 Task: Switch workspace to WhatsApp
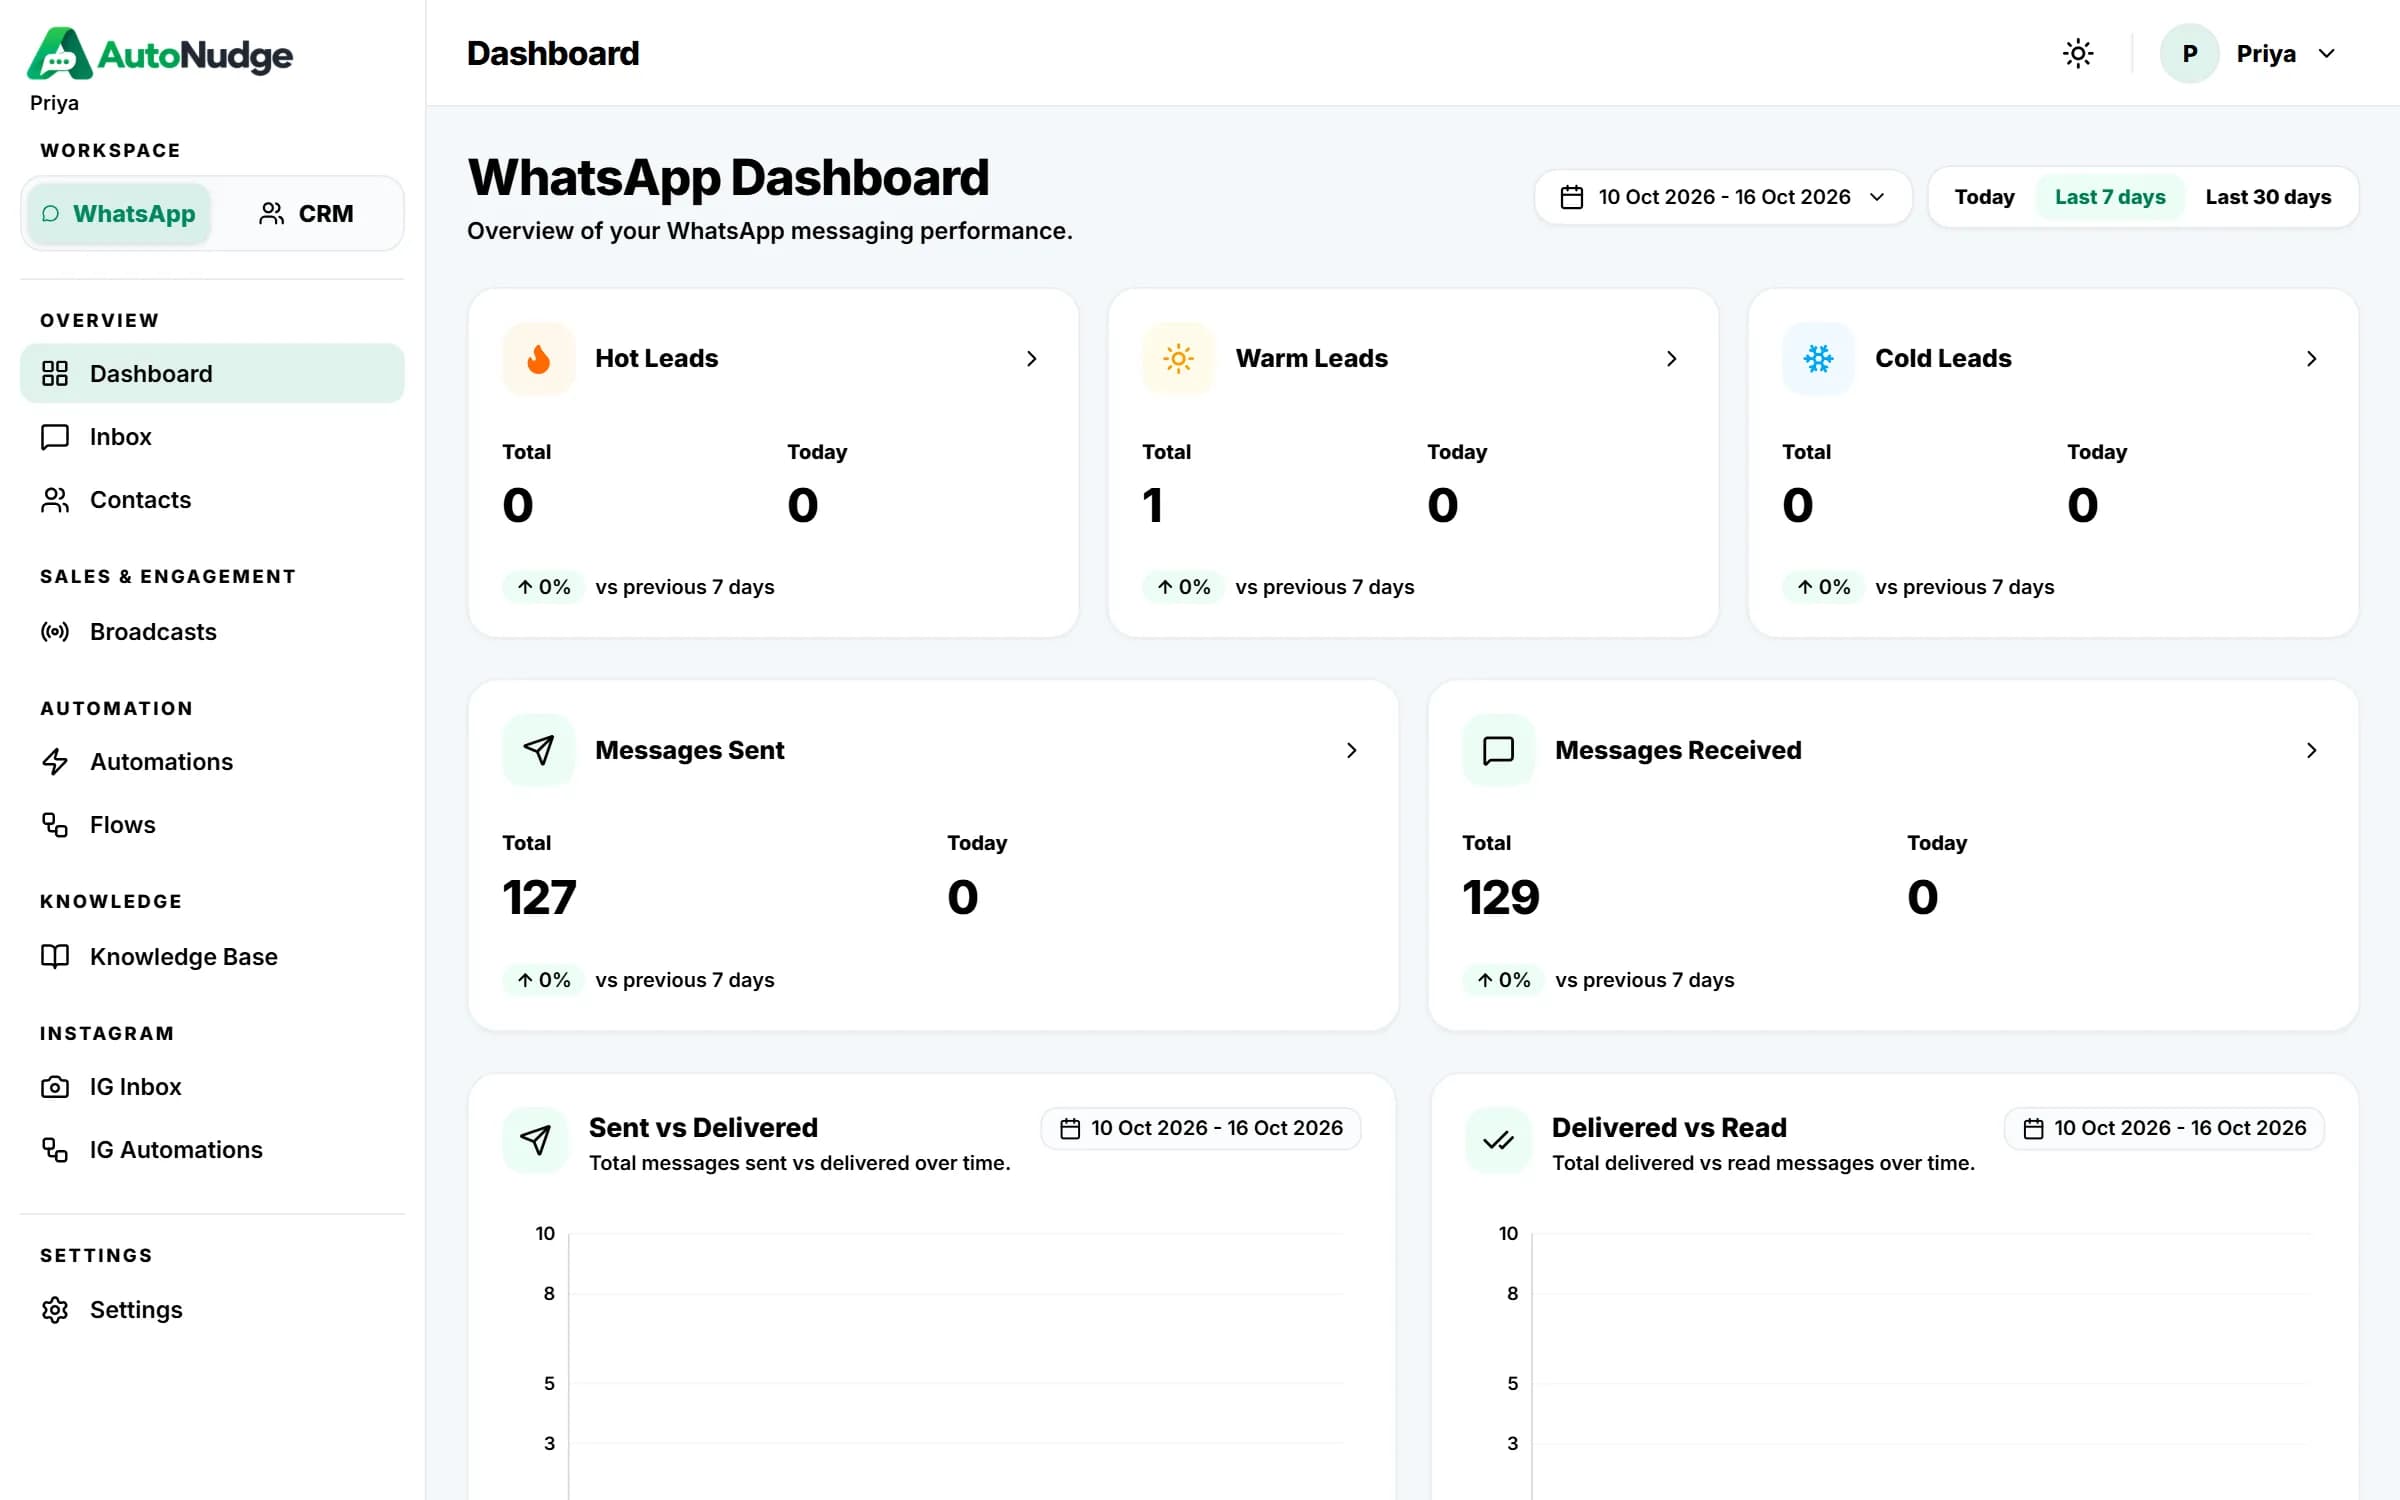click(118, 214)
